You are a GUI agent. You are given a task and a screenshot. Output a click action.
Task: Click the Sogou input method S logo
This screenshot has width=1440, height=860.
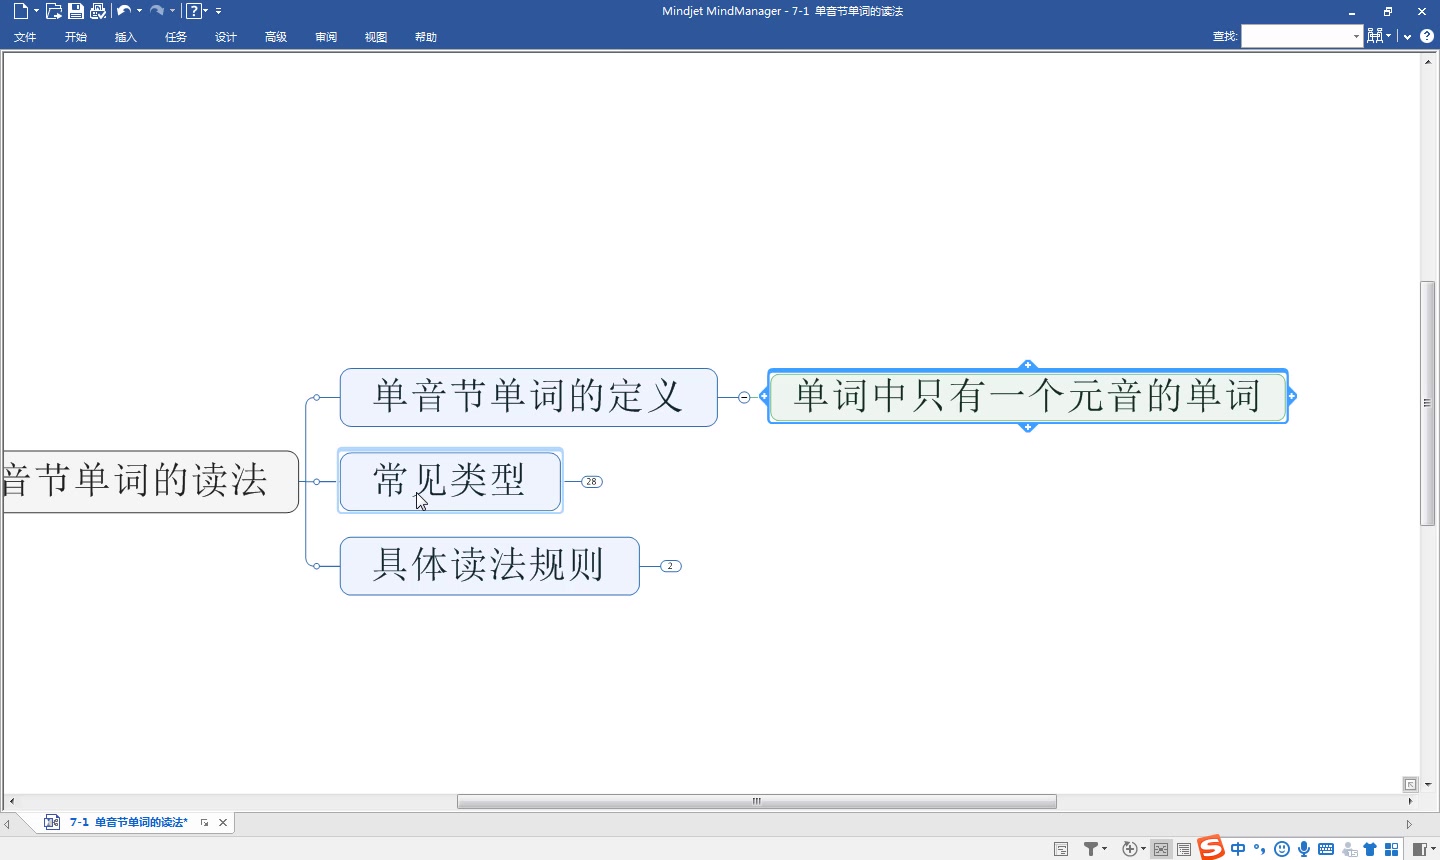coord(1211,848)
